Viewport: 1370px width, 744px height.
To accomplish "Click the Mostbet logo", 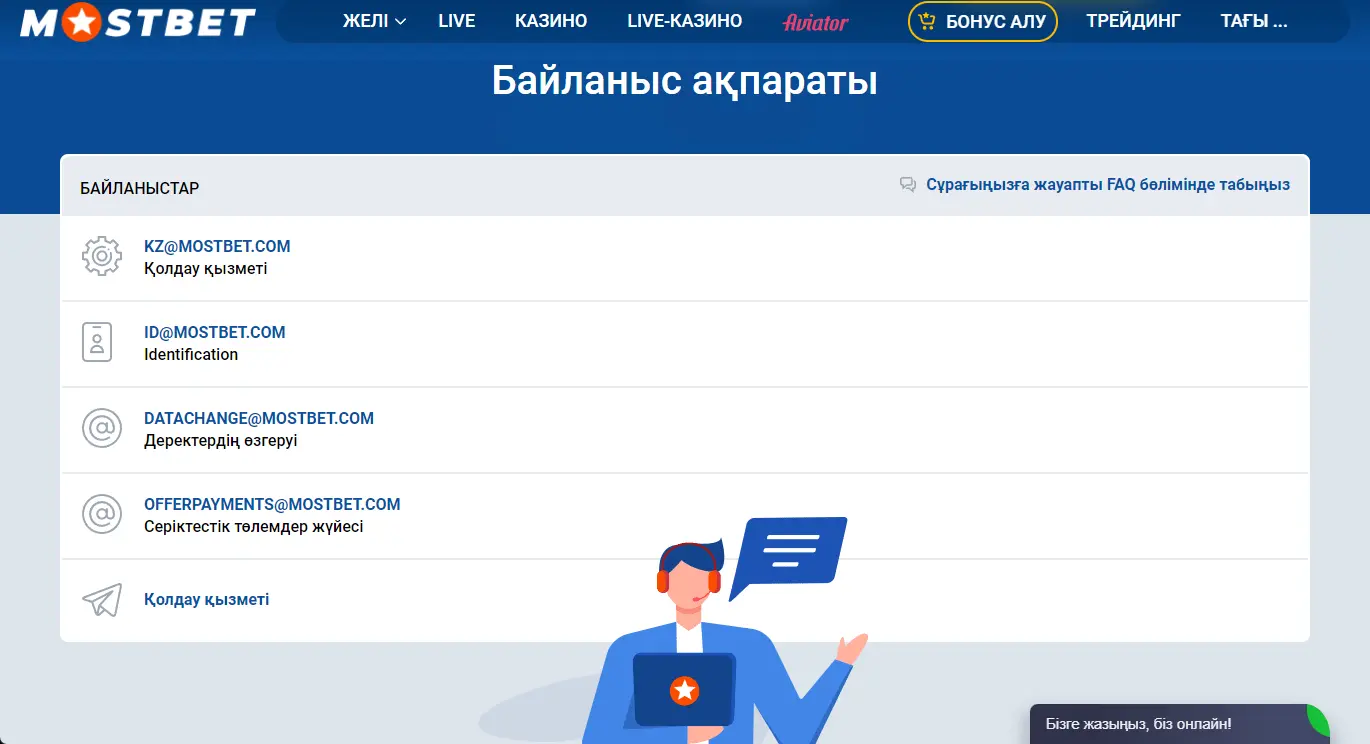I will click(138, 22).
